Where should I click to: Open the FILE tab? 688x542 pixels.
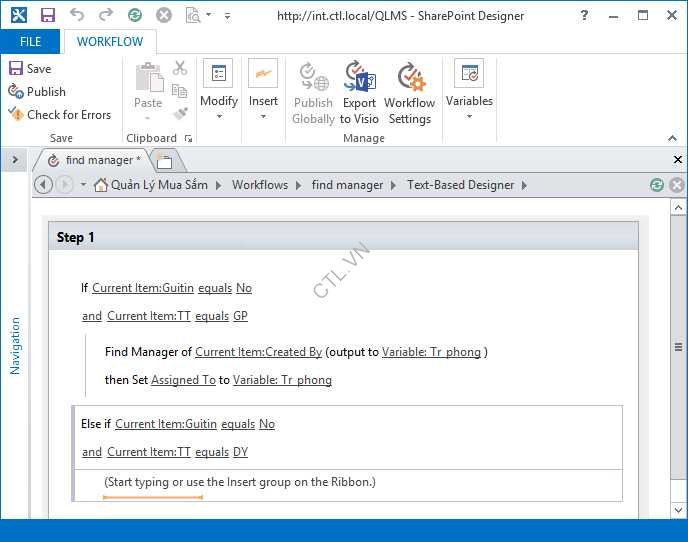(30, 41)
